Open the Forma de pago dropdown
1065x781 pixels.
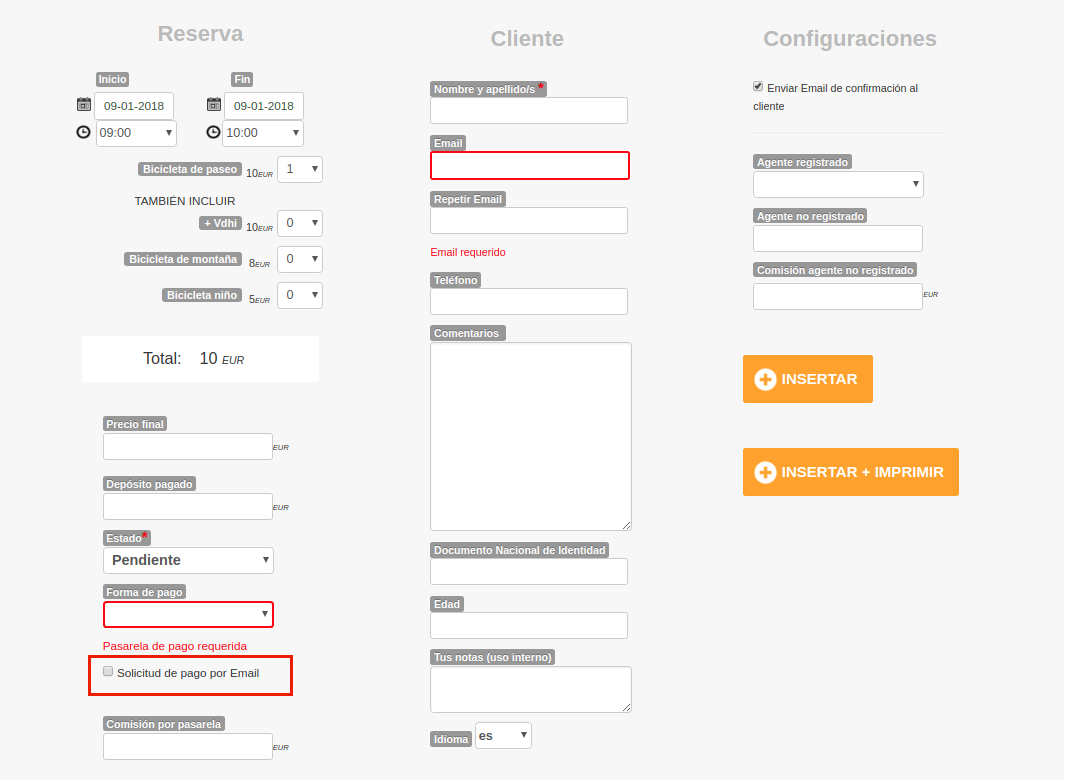click(188, 614)
